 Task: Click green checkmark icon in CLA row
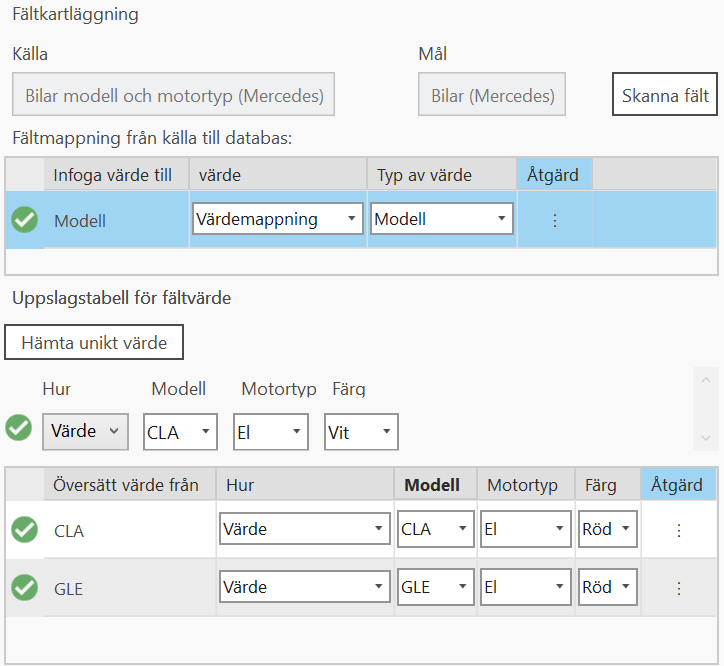pyautogui.click(x=25, y=530)
